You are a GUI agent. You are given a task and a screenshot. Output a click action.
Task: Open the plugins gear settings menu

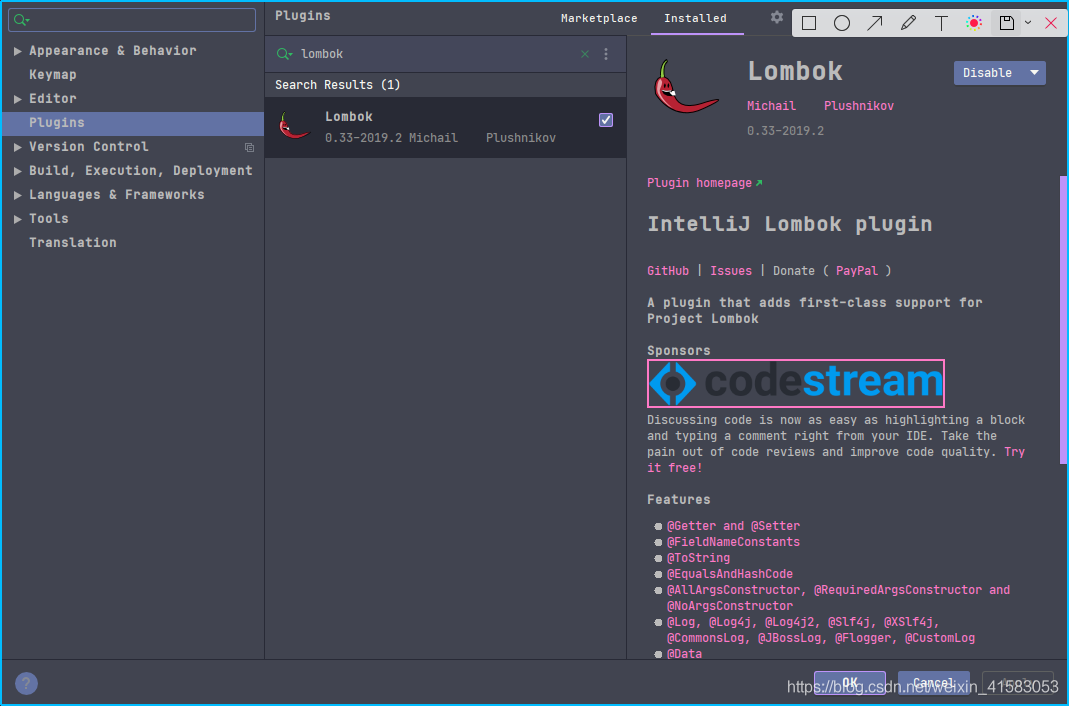(777, 17)
